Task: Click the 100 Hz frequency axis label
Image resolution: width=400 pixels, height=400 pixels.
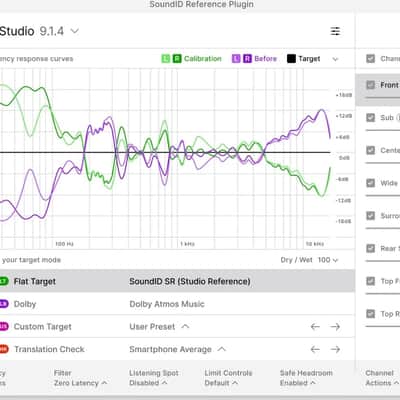Action: (x=64, y=244)
